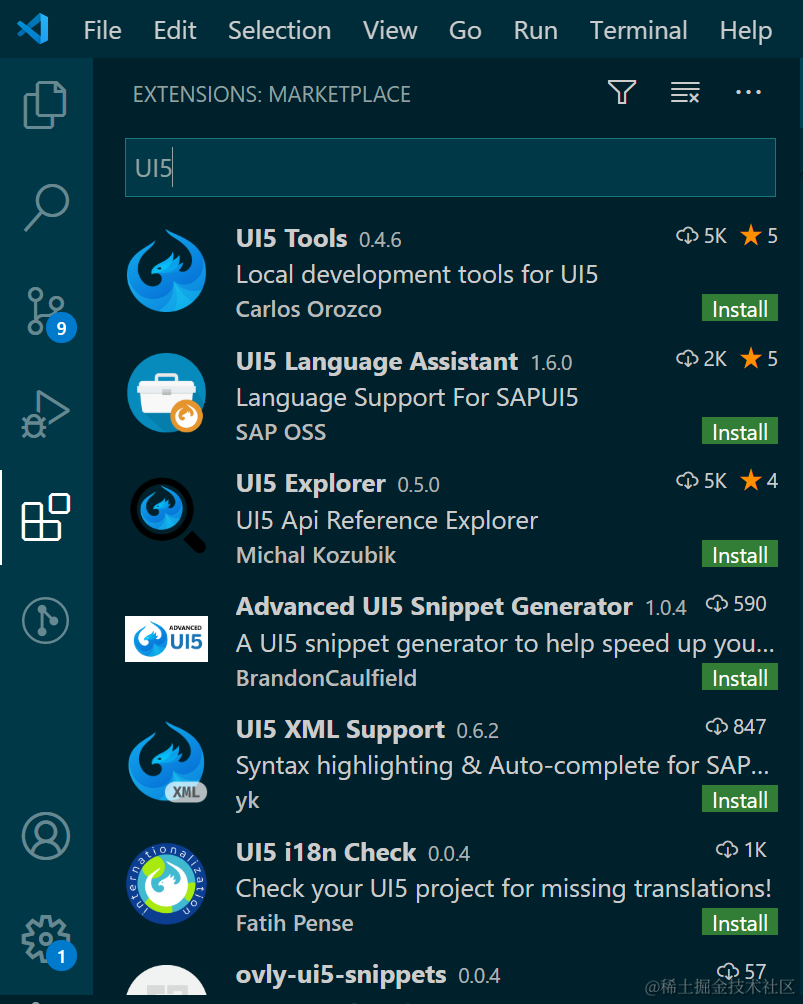Viewport: 803px width, 1004px height.
Task: Click the VS Code logo icon
Action: coord(33,29)
